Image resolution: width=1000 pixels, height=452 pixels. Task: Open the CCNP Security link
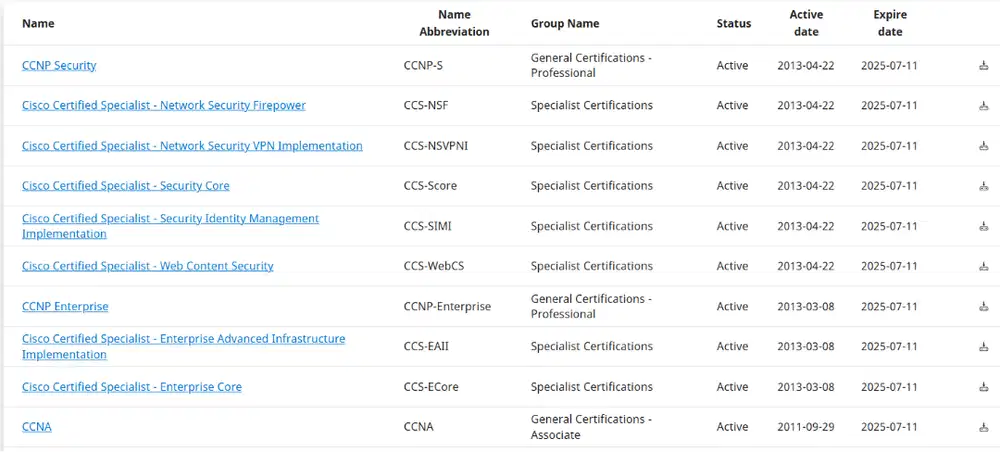click(x=59, y=65)
